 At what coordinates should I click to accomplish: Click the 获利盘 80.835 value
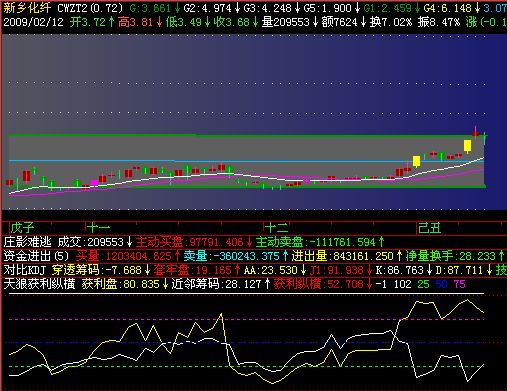click(x=121, y=284)
